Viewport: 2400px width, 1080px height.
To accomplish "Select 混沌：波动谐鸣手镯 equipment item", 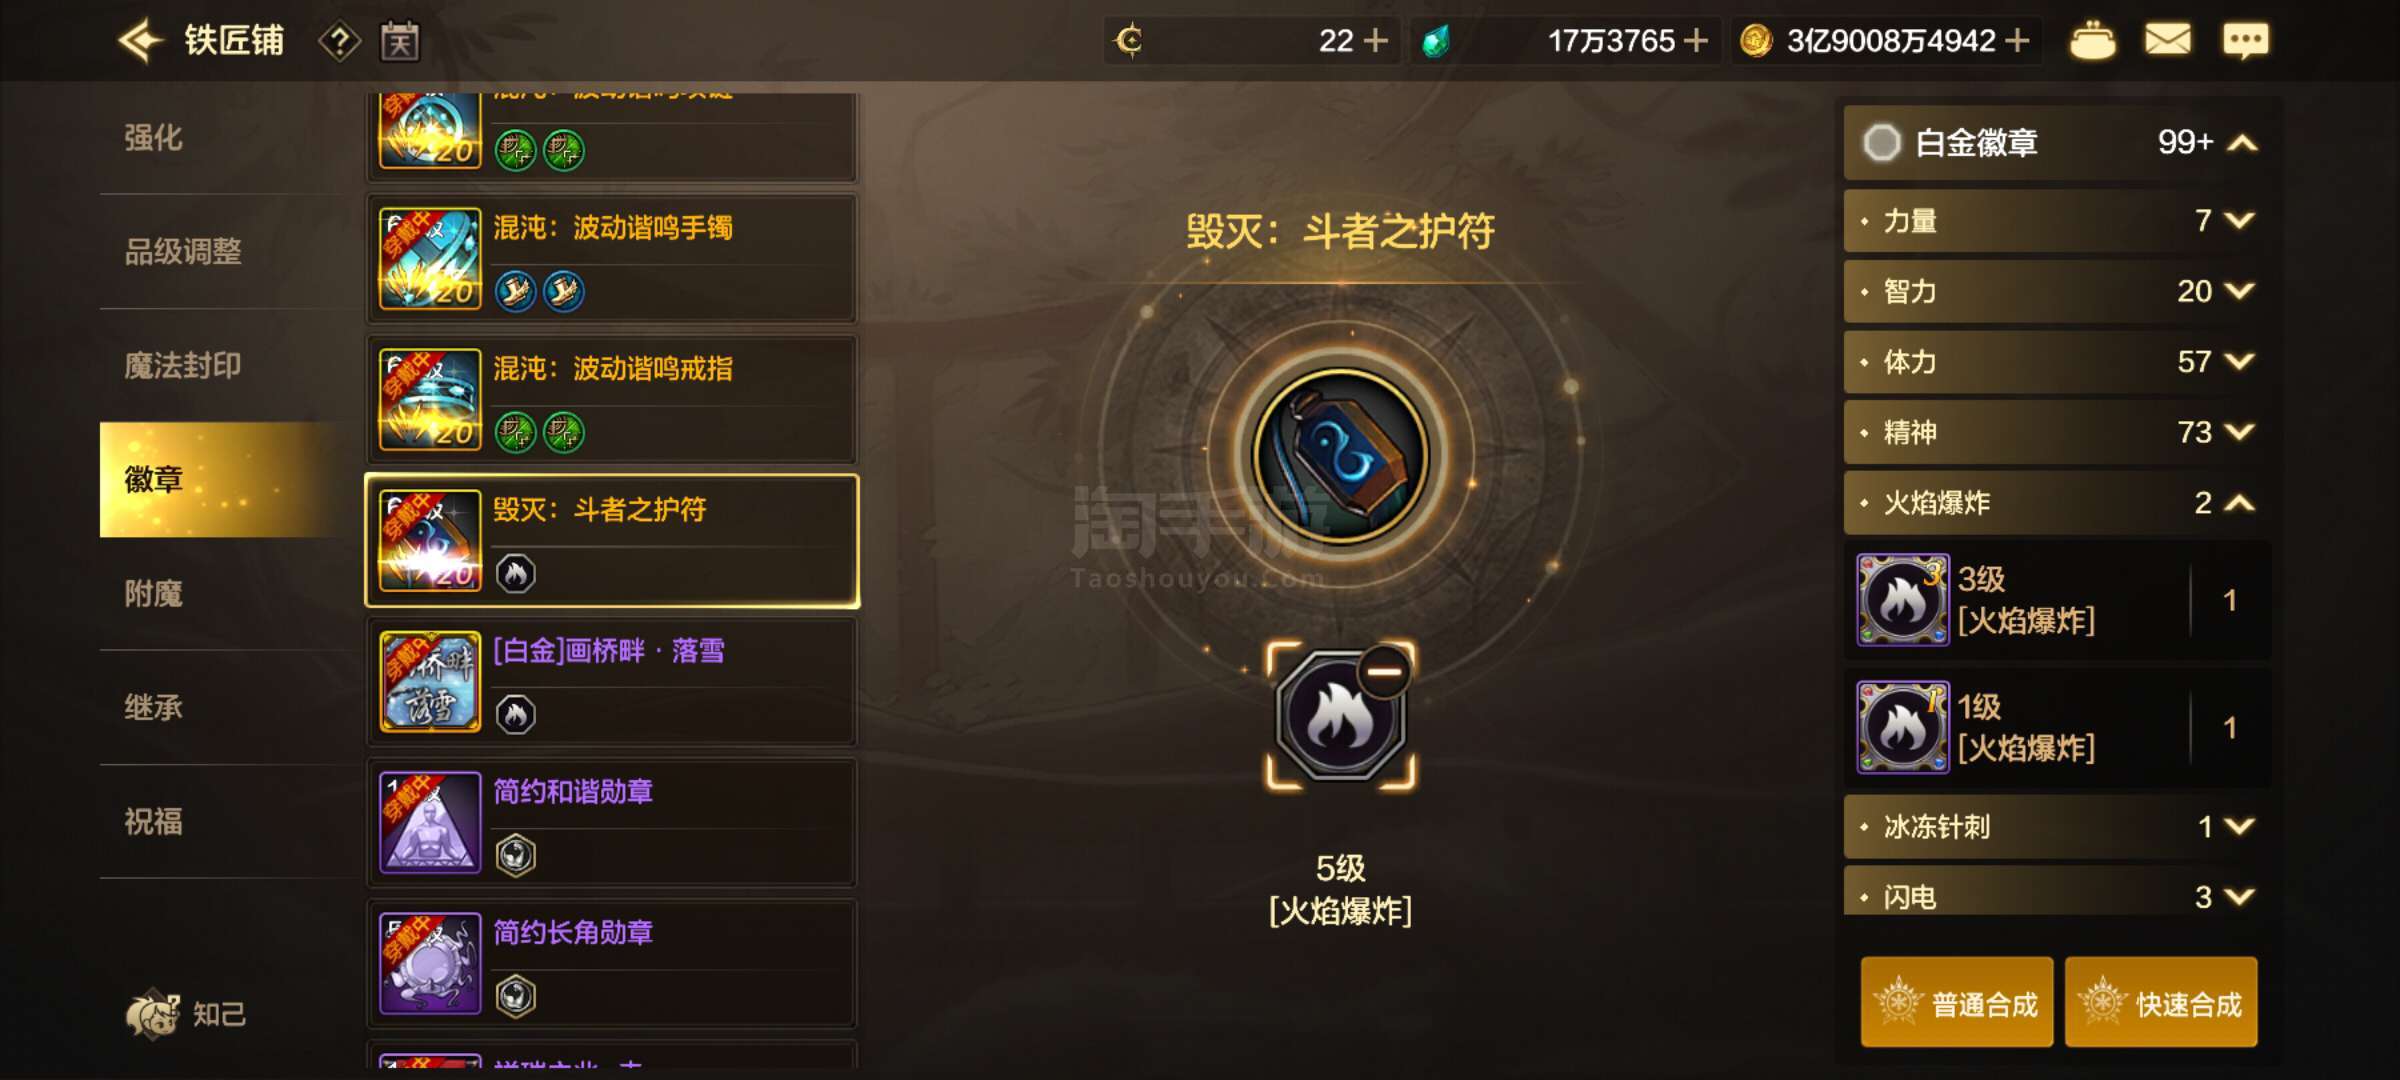I will click(612, 259).
